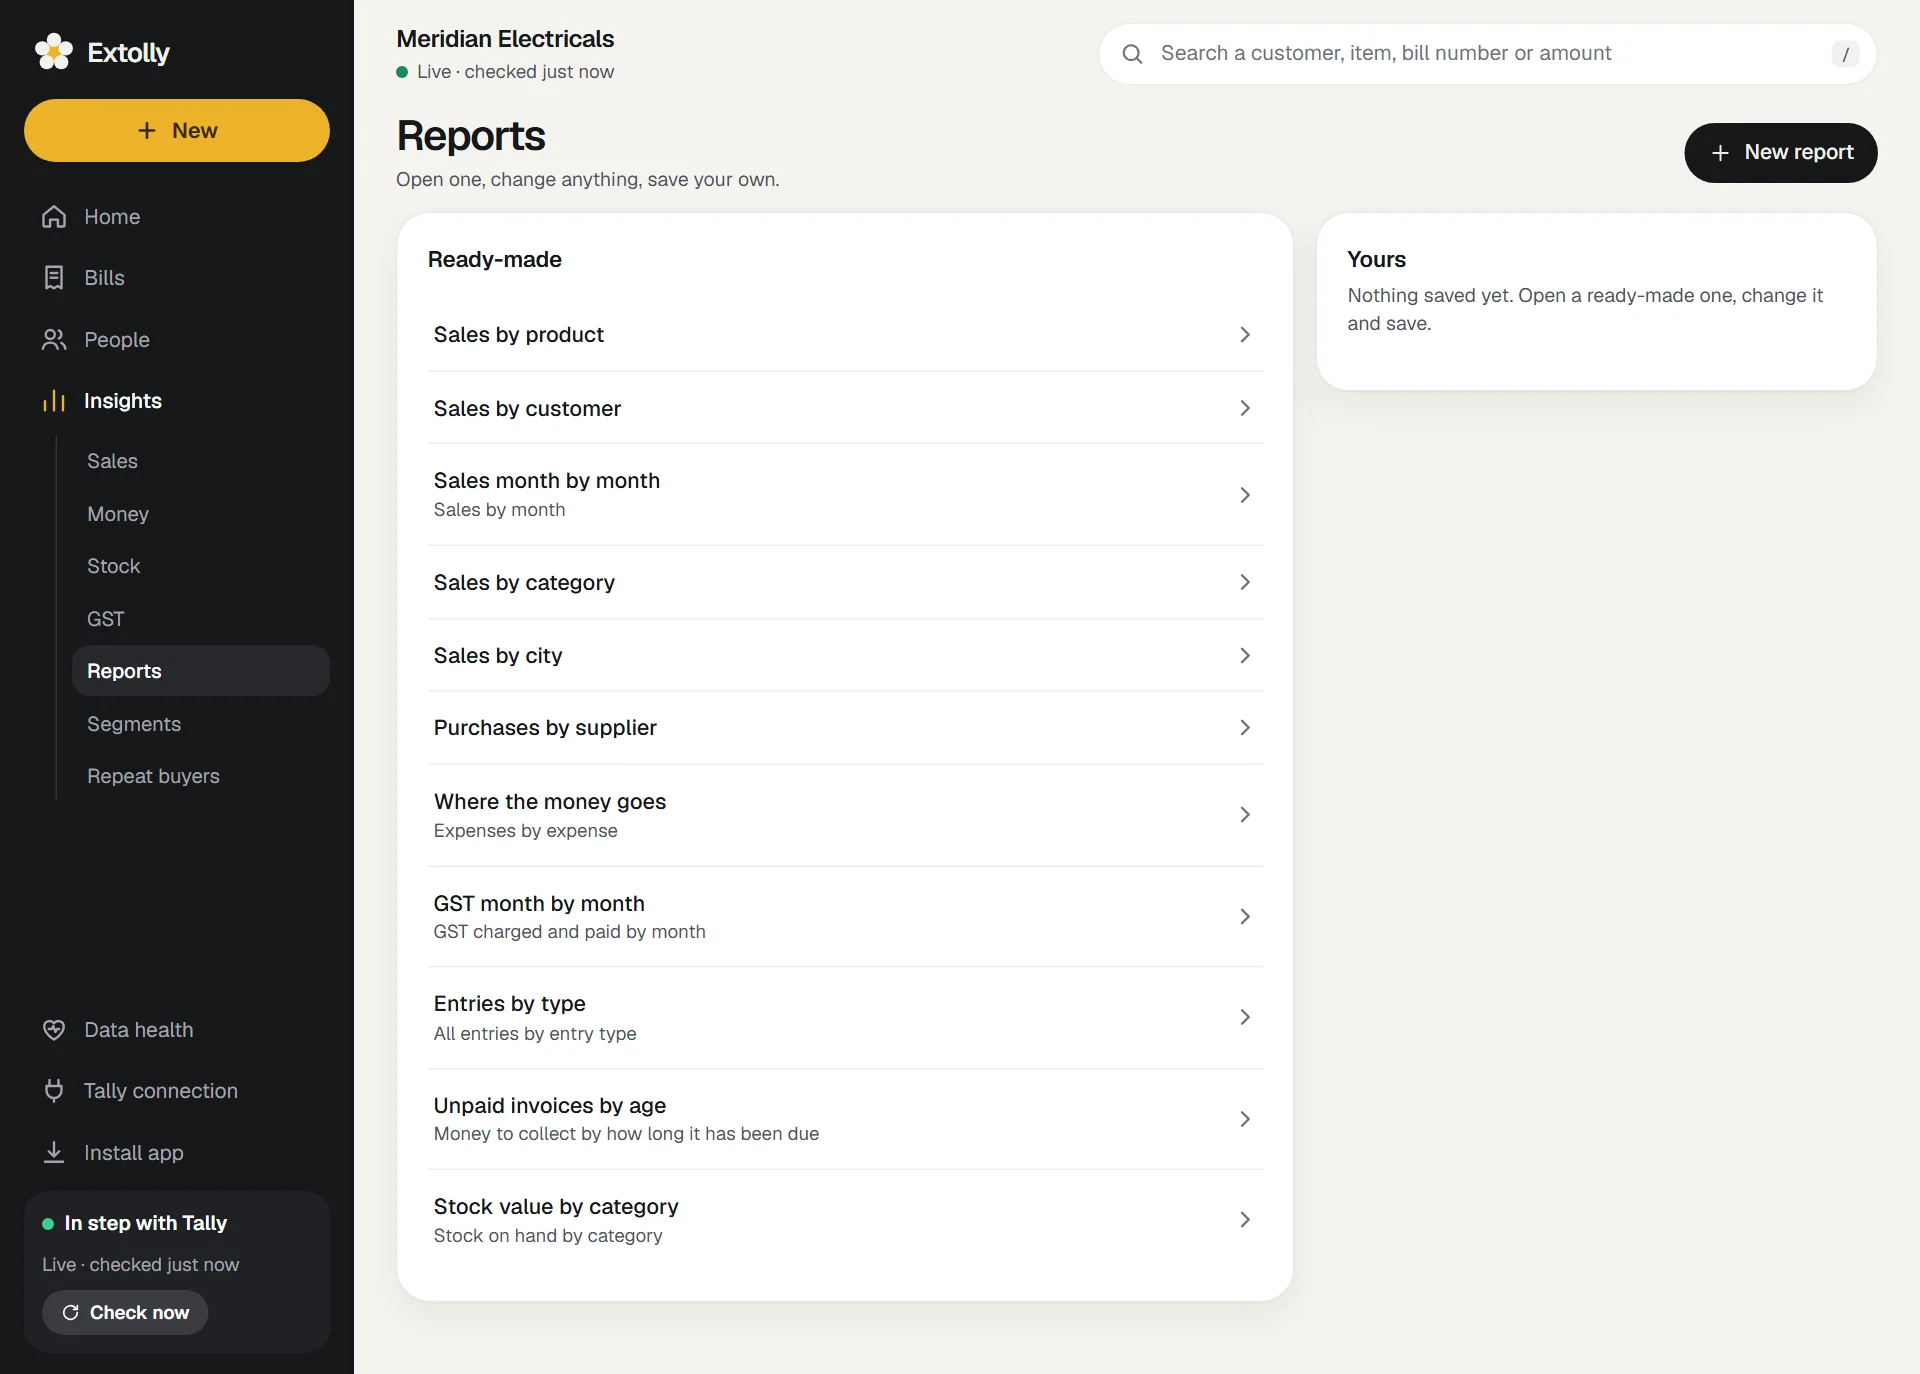Open Sales month by month chevron
Screen dimensions: 1920x1374
click(1245, 495)
